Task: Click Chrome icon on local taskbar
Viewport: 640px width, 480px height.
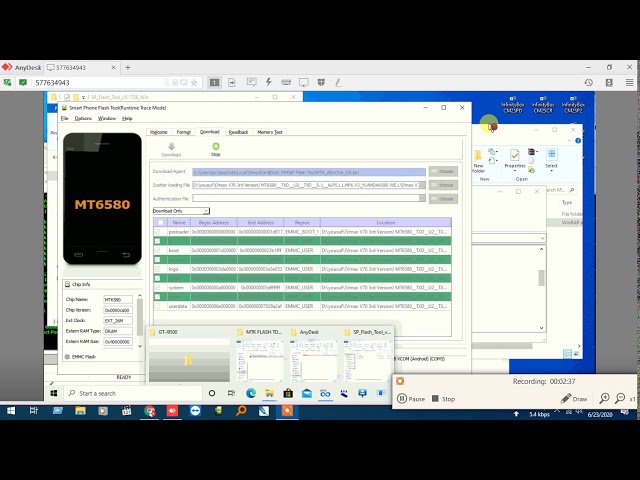Action: pos(150,411)
